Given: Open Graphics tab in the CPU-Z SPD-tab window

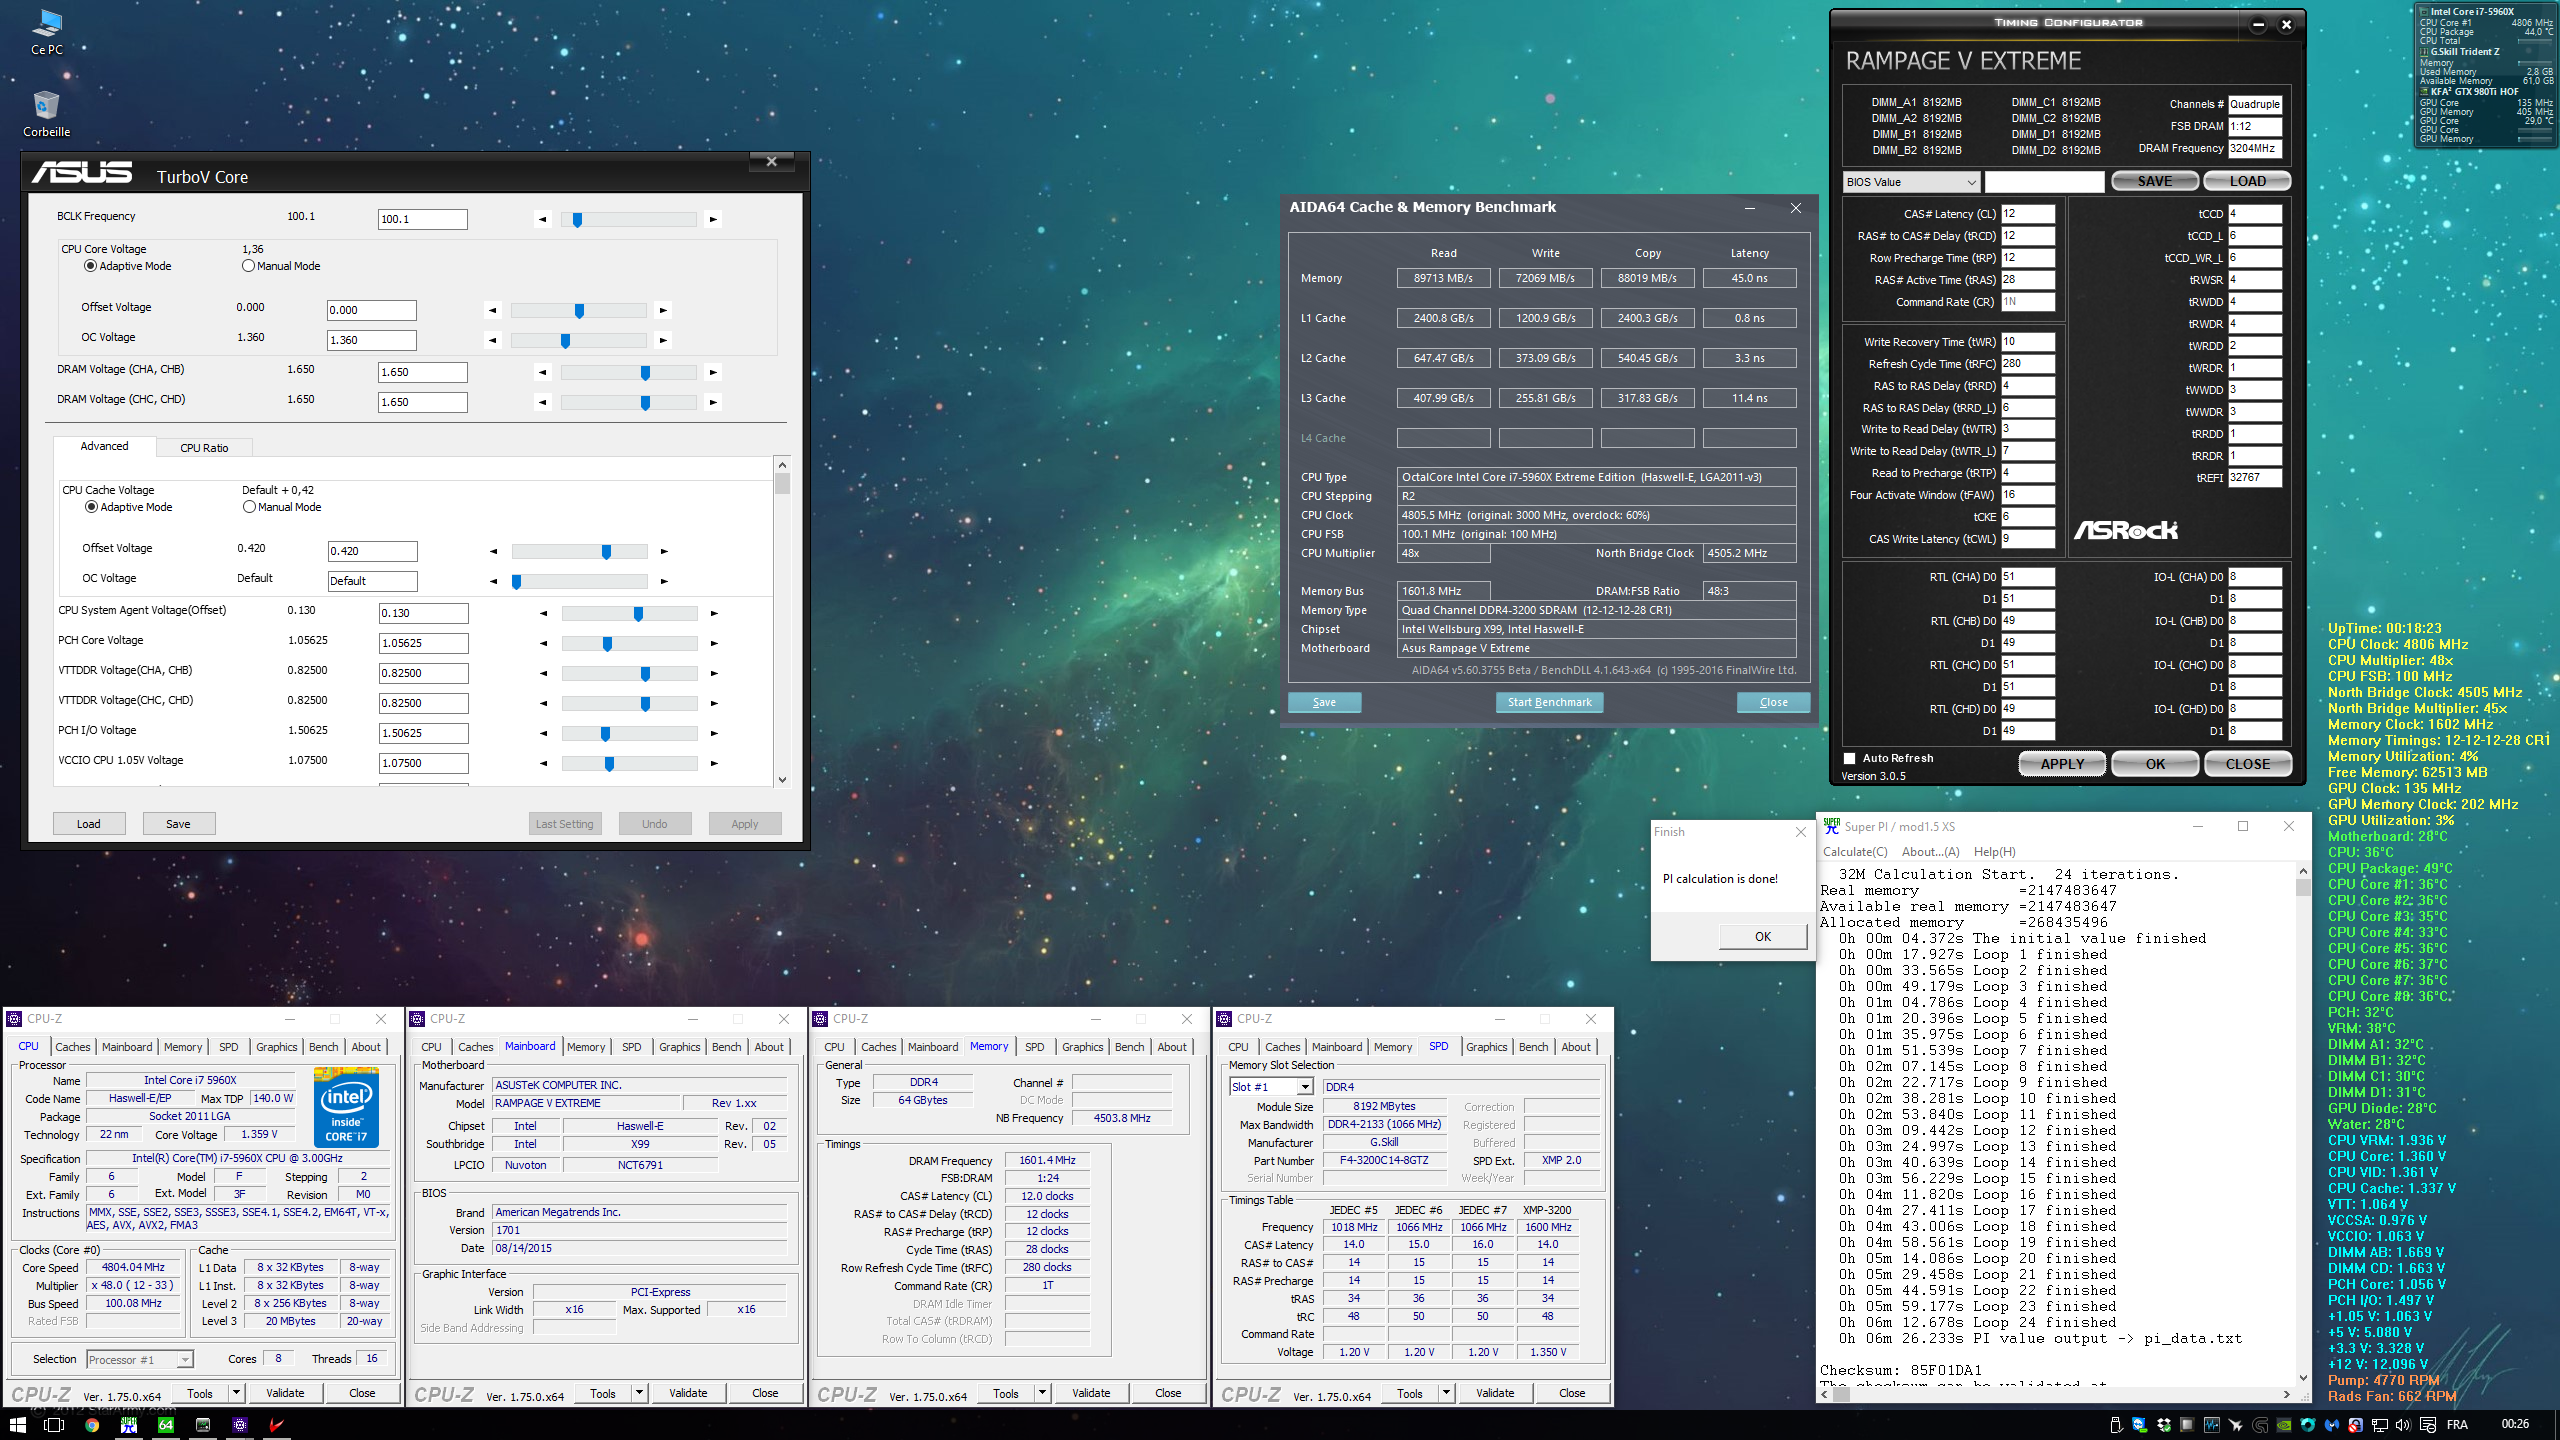Looking at the screenshot, I should coord(1486,1047).
